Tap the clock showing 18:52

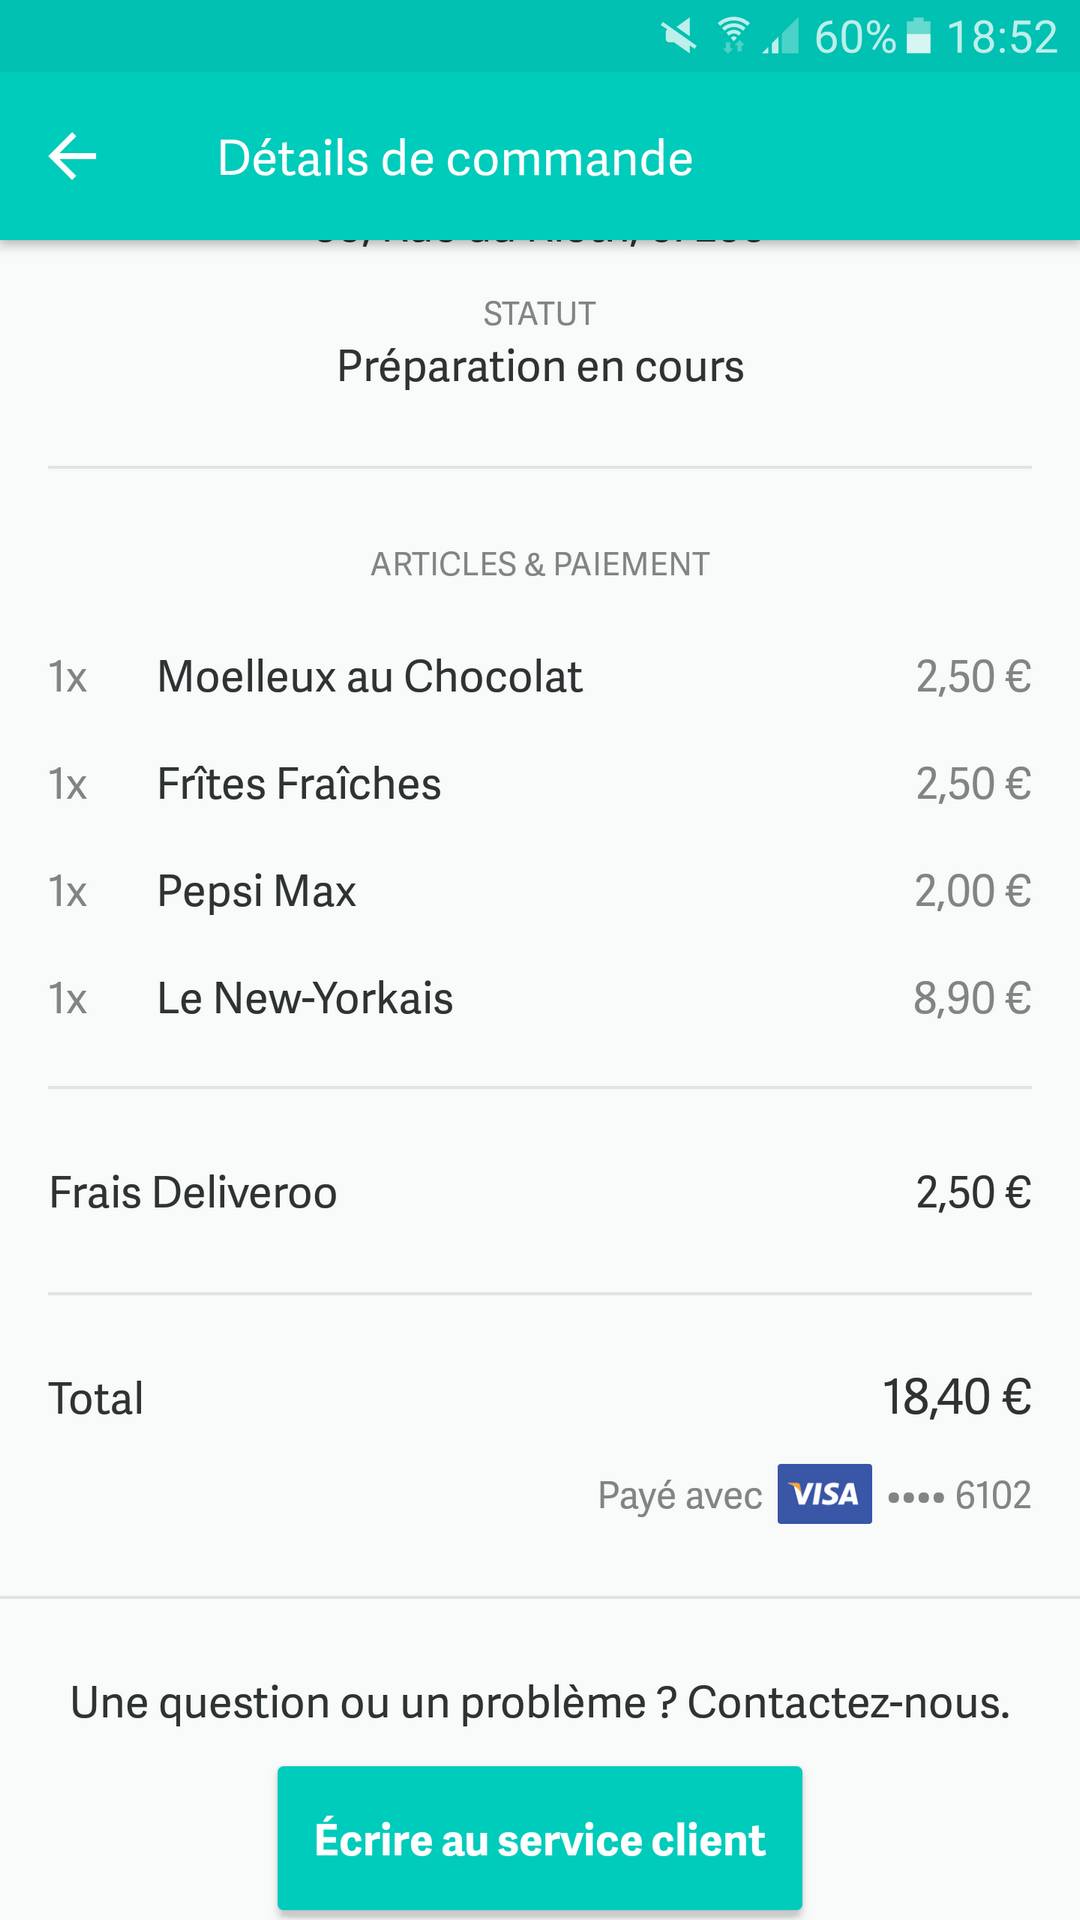pos(1001,38)
